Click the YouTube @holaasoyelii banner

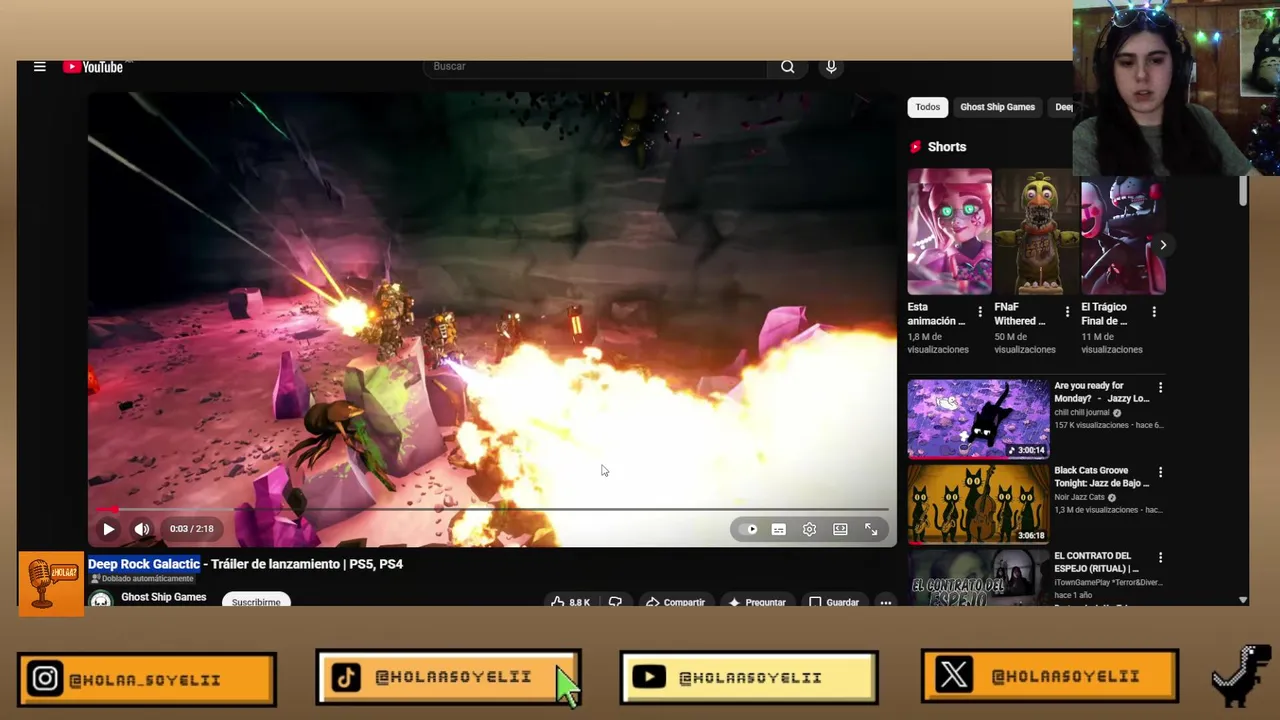[749, 677]
